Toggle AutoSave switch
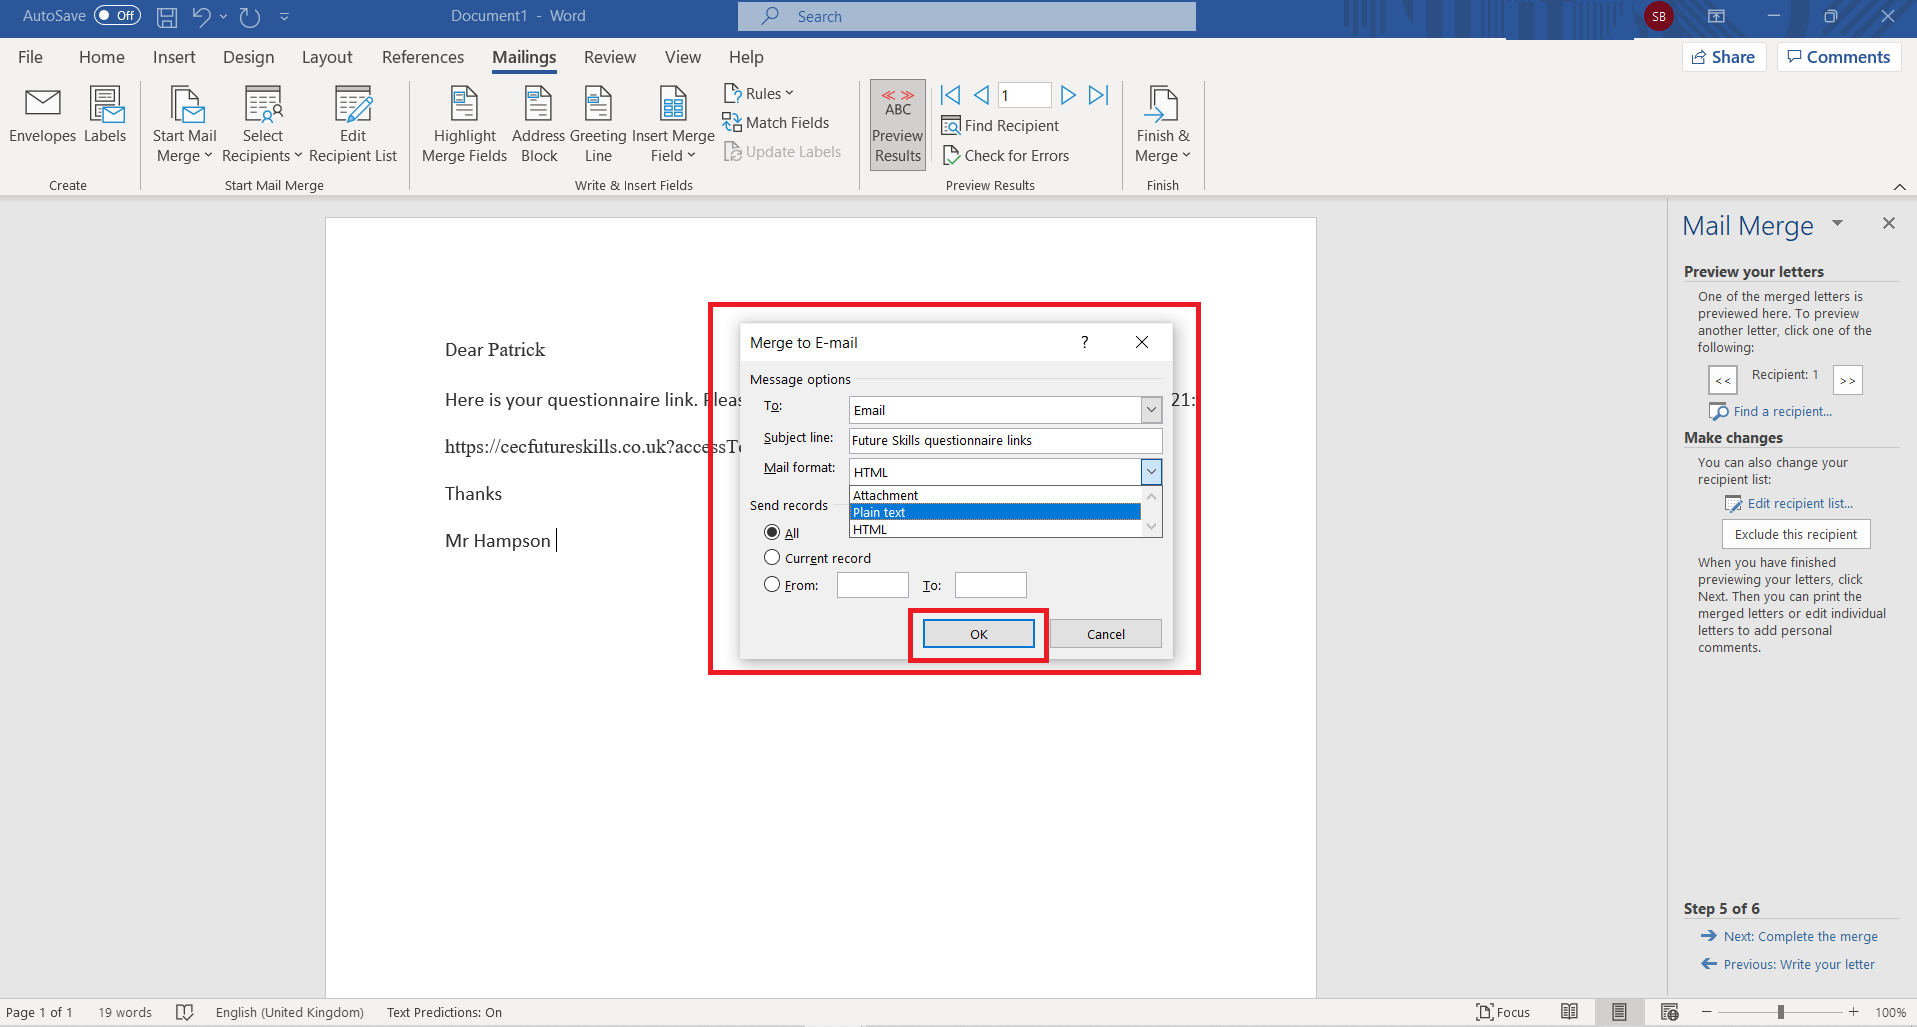 tap(117, 16)
